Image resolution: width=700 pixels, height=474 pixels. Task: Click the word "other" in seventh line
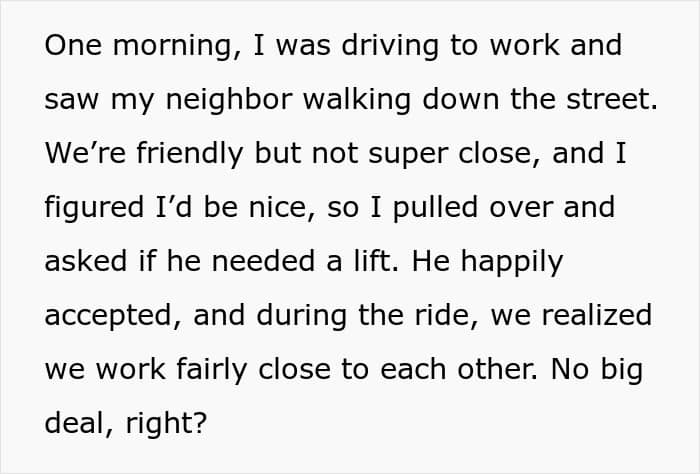click(x=495, y=369)
